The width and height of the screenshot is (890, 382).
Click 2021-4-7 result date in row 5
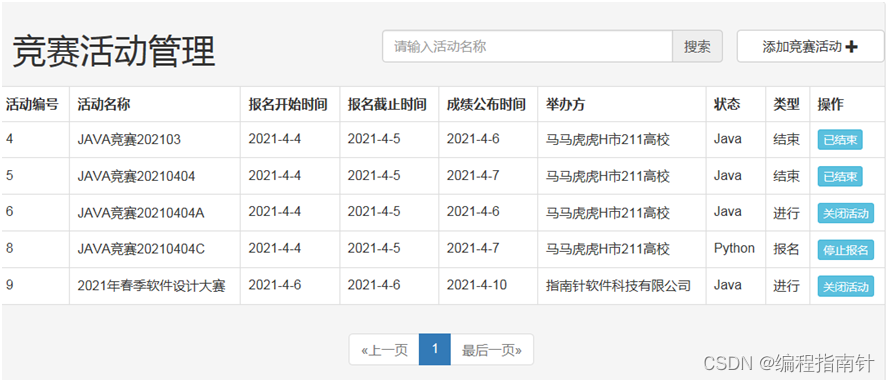pos(488,177)
